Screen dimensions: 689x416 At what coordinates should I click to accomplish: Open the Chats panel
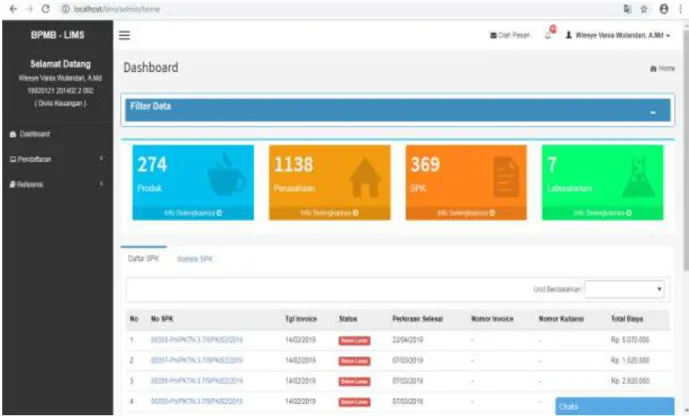pyautogui.click(x=614, y=406)
